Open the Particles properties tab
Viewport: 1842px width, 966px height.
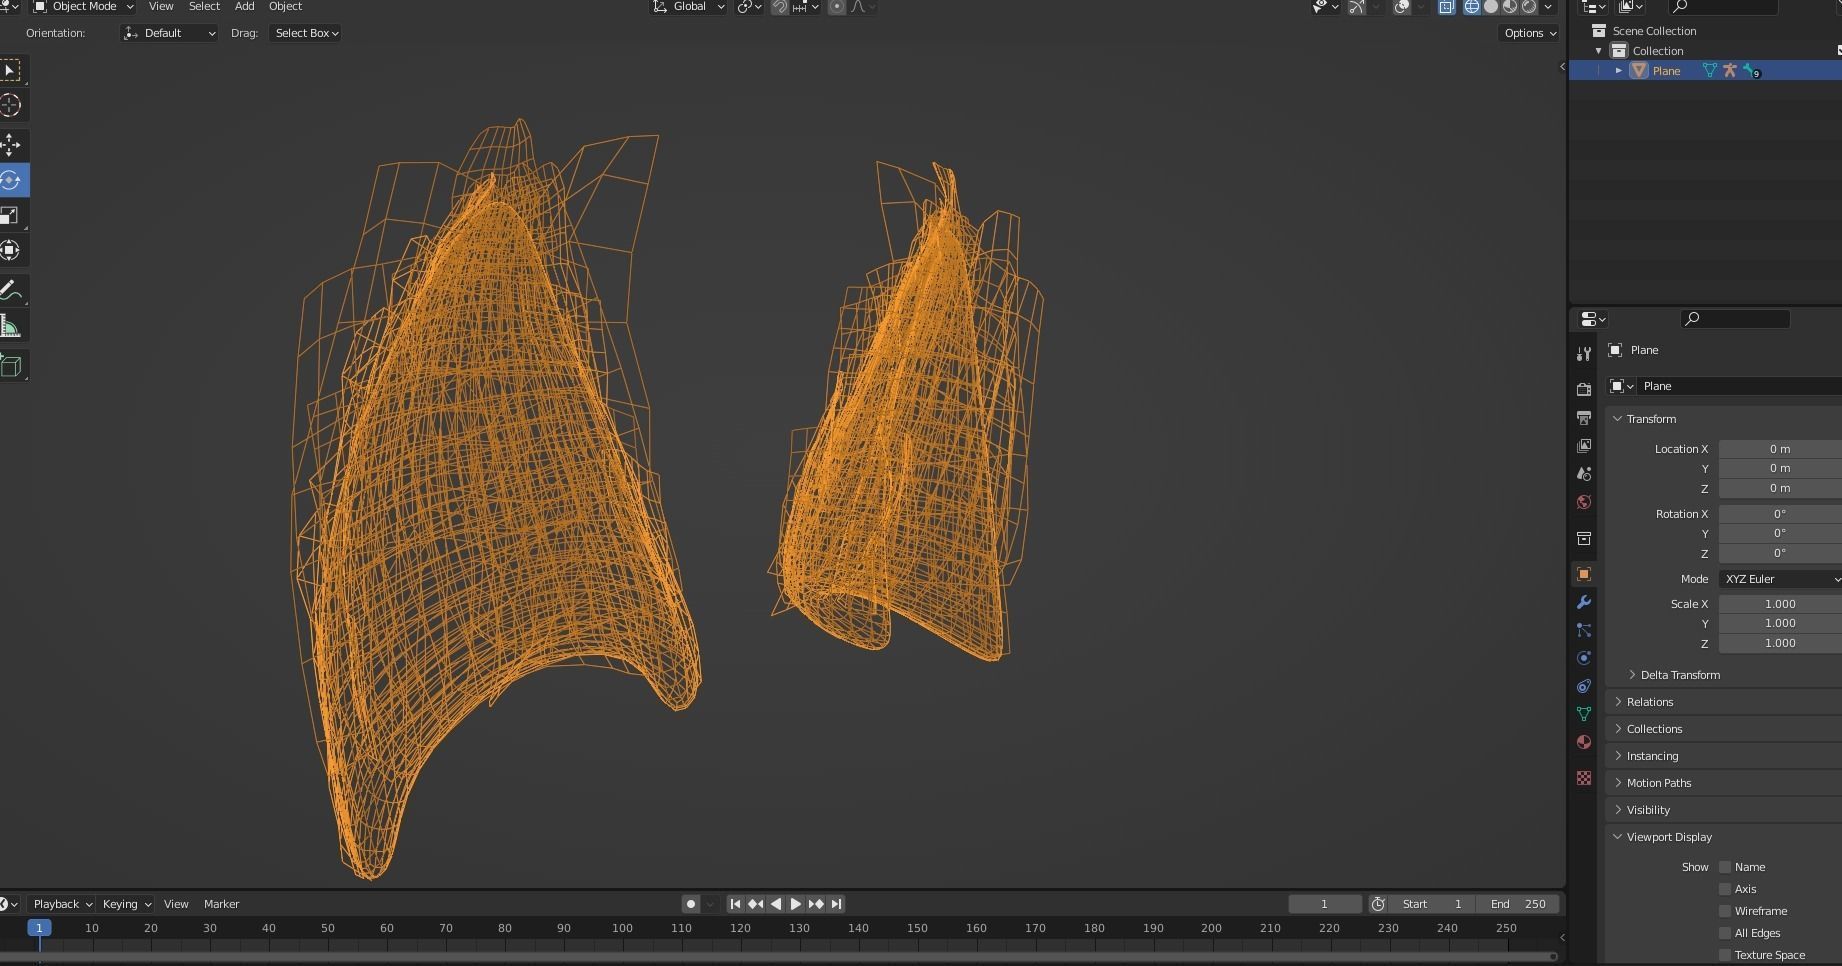(1583, 630)
